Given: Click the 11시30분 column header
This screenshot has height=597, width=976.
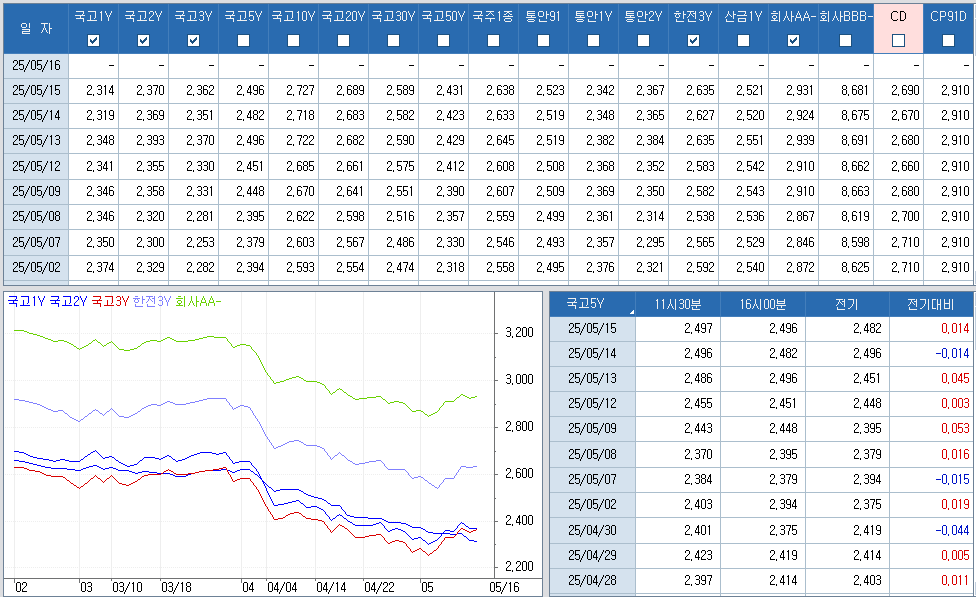Looking at the screenshot, I should click(x=677, y=304).
